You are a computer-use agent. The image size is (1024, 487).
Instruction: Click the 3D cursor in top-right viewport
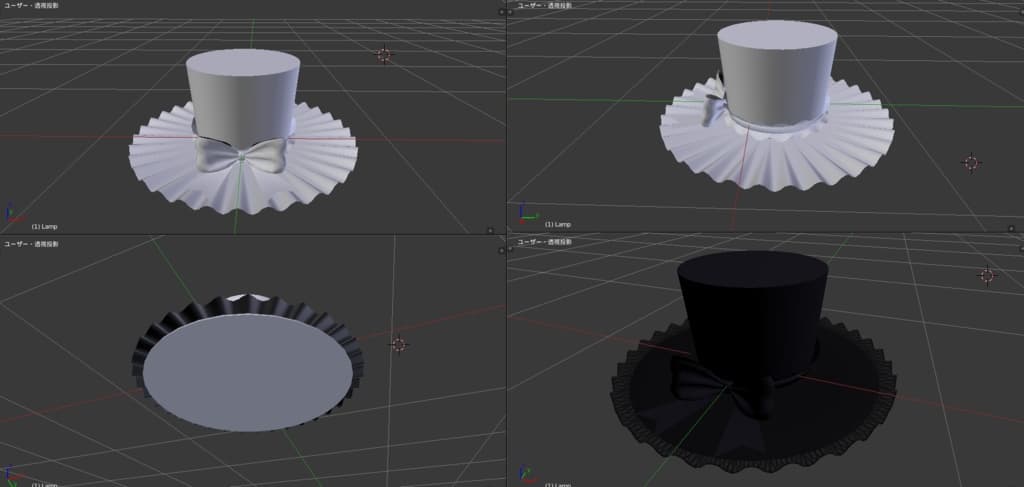(x=969, y=162)
